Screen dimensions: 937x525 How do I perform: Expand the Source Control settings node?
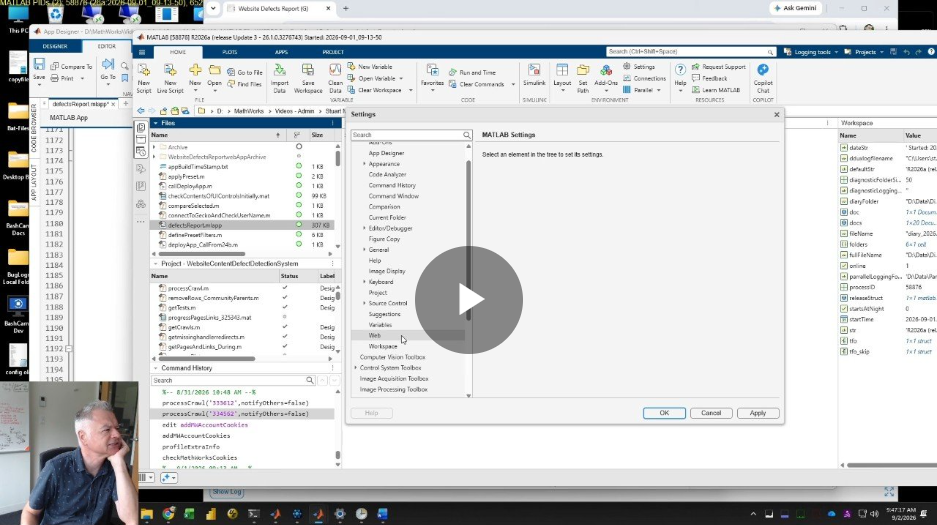pos(364,303)
